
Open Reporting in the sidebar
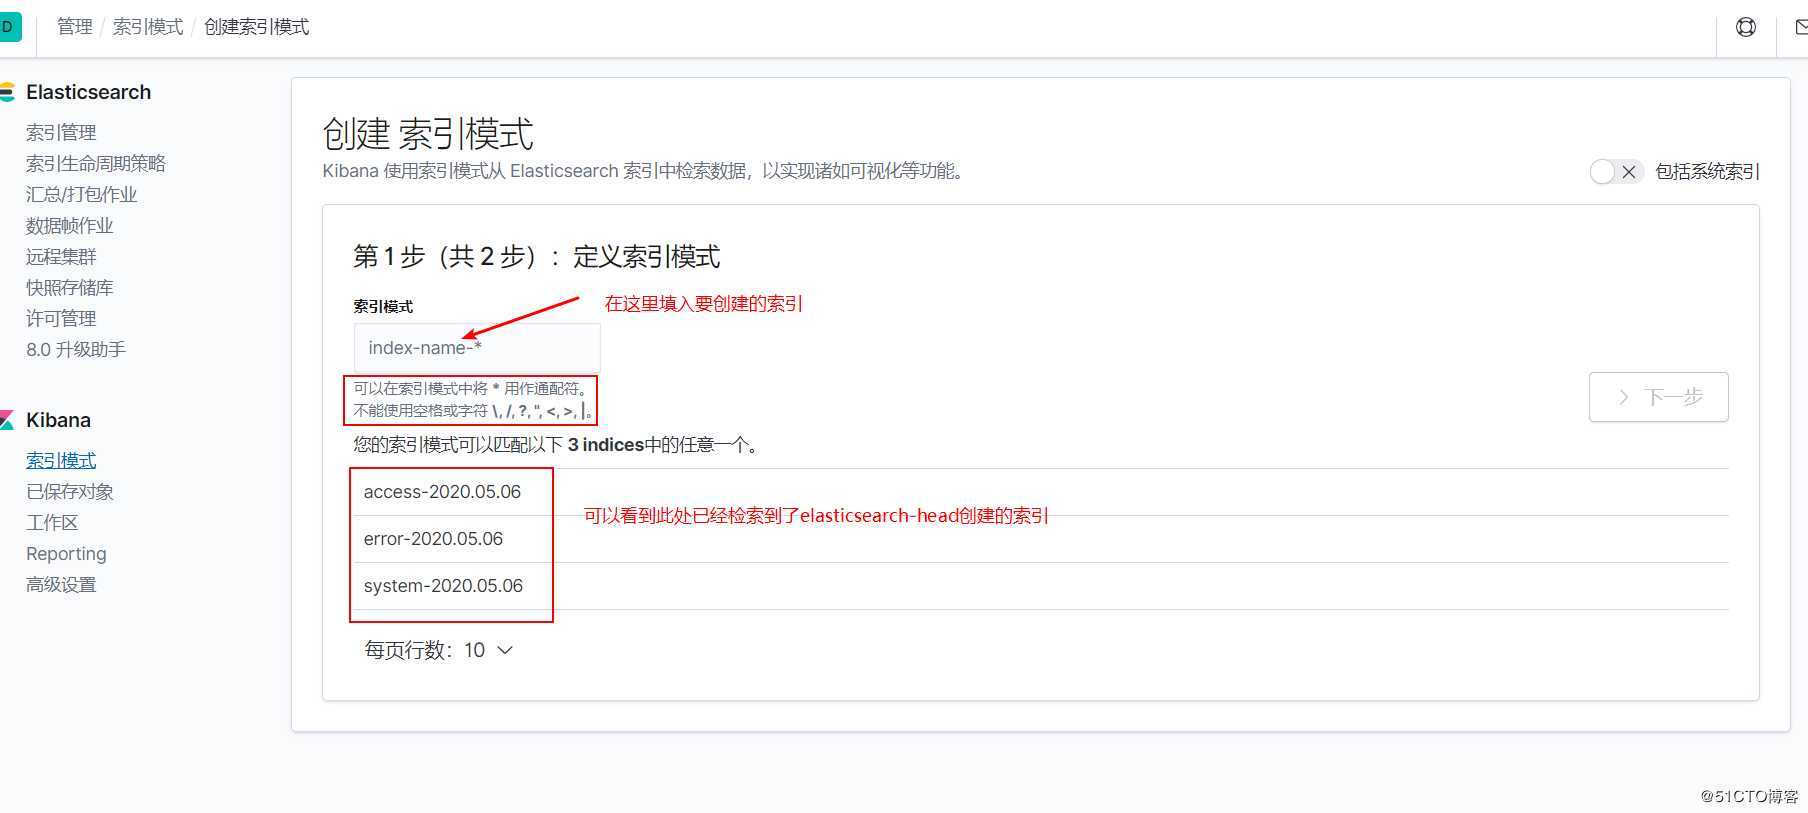coord(66,553)
